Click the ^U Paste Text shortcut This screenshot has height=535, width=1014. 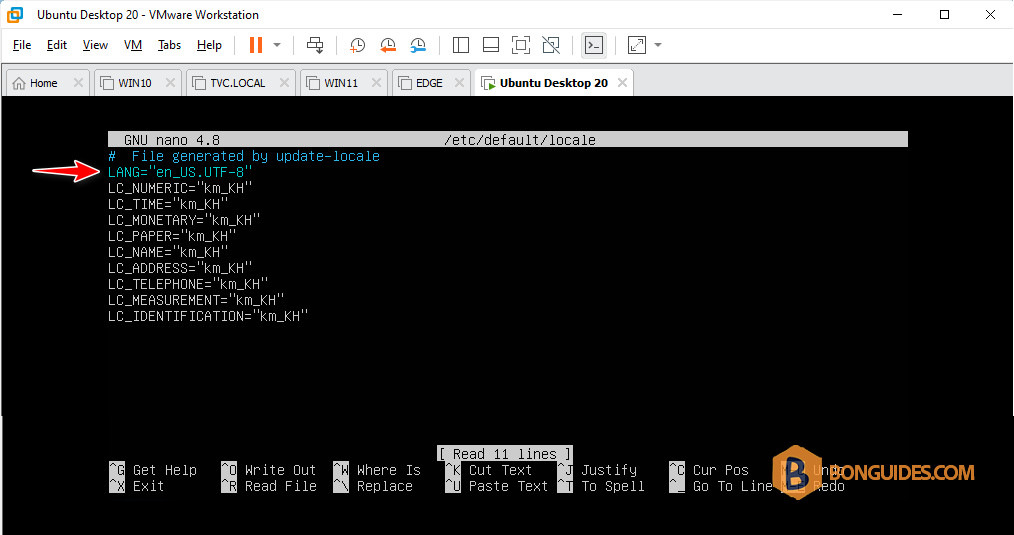(497, 486)
